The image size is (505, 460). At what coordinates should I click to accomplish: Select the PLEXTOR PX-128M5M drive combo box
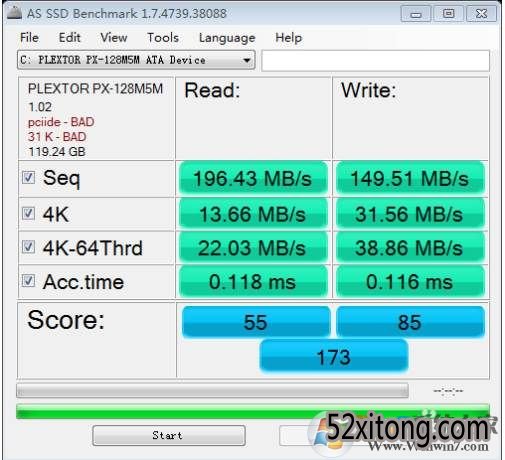click(x=136, y=60)
